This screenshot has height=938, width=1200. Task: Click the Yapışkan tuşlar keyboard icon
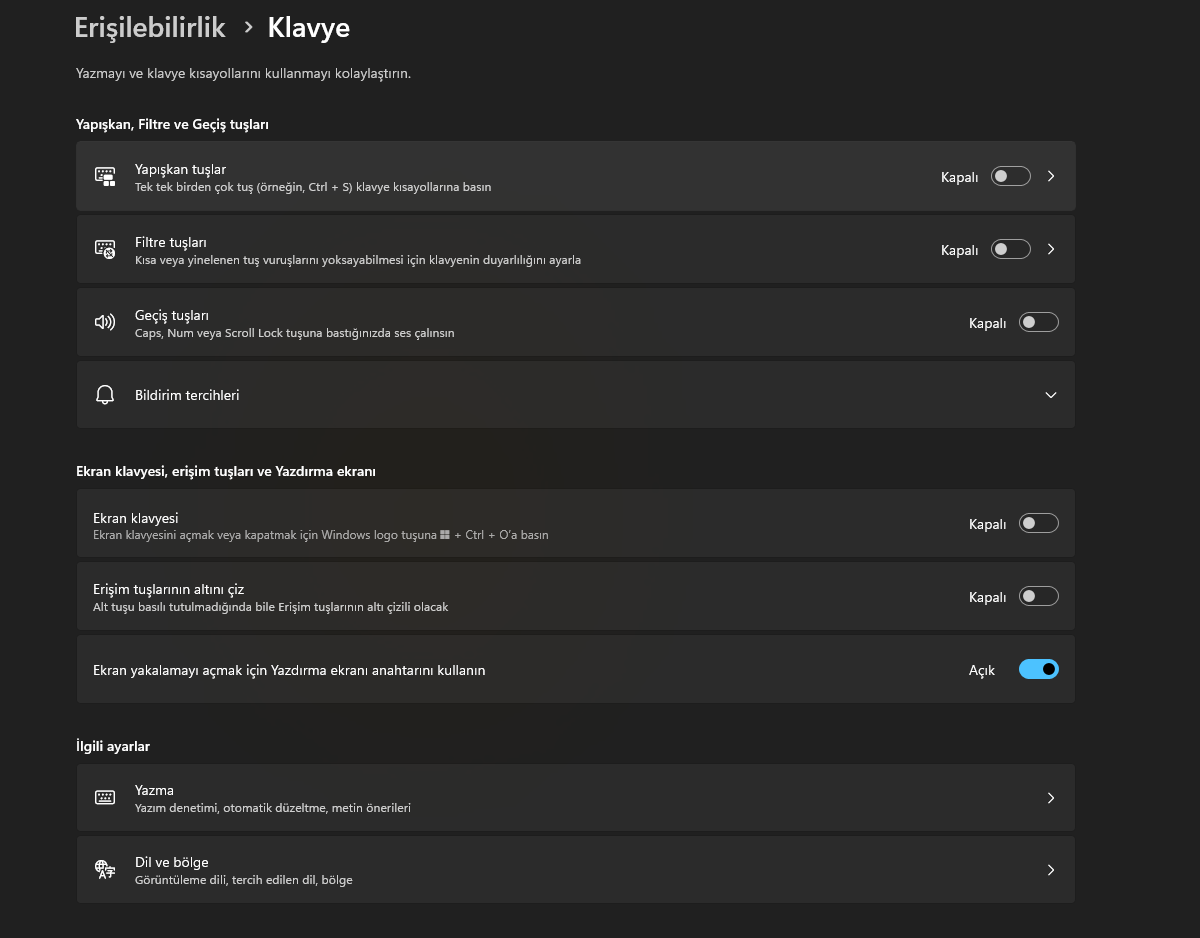tap(105, 177)
